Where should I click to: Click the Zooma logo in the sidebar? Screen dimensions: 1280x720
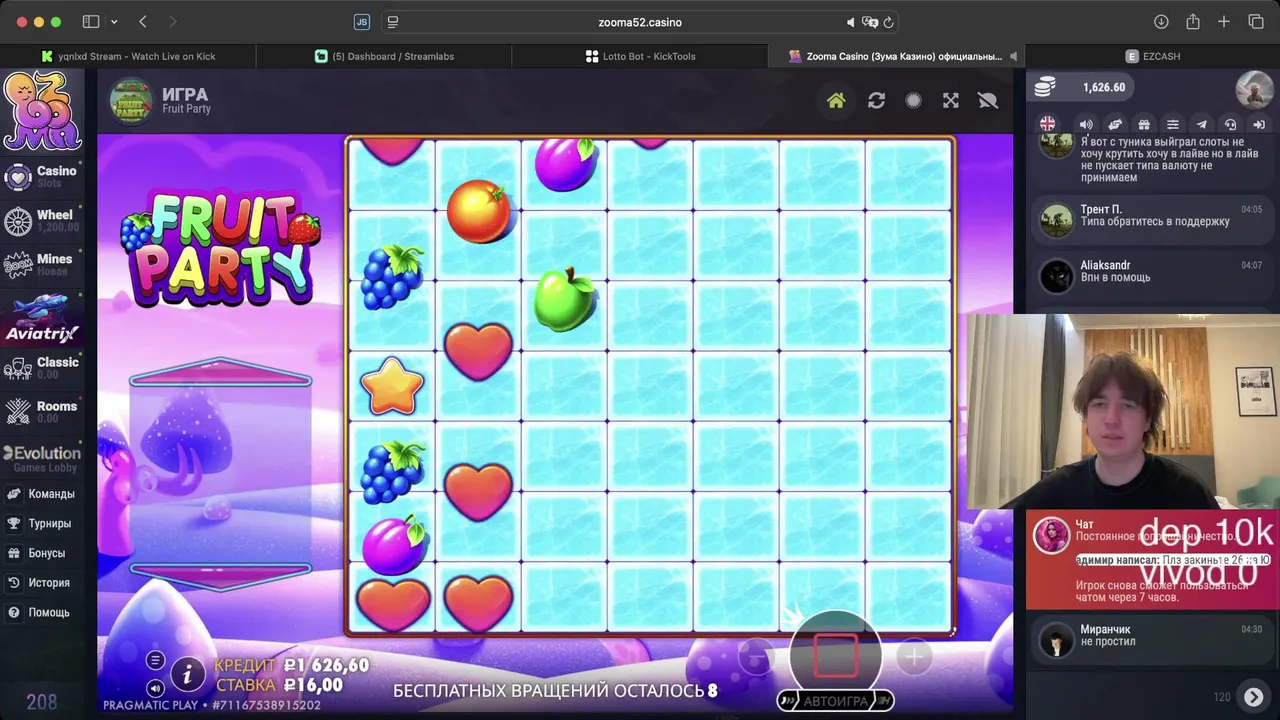click(x=41, y=111)
